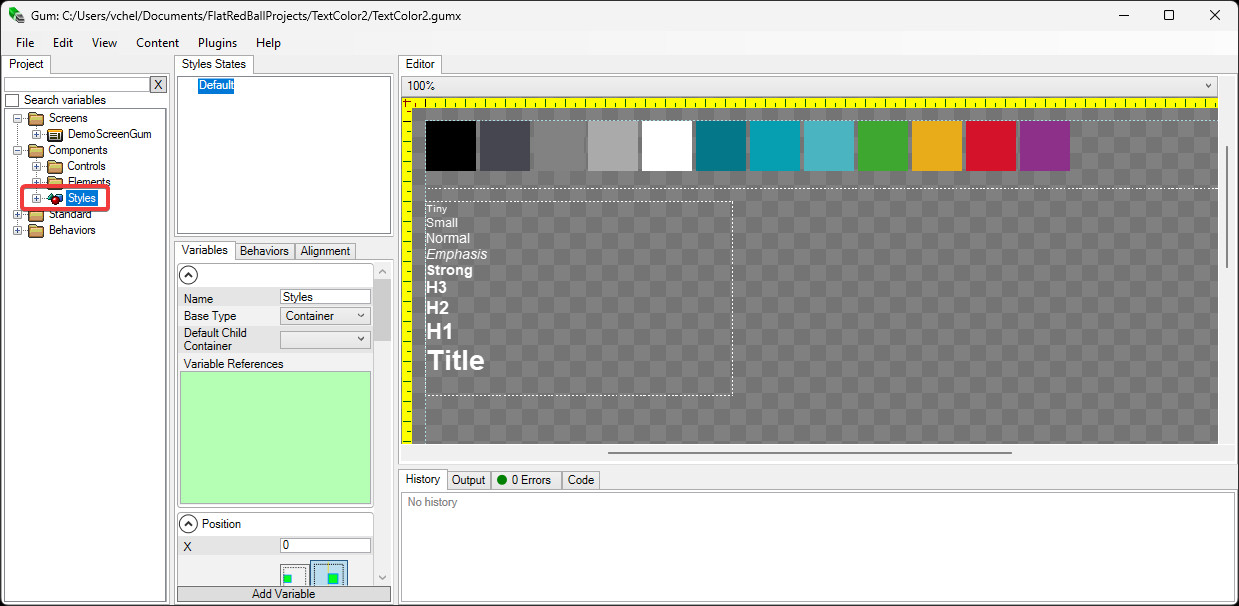The width and height of the screenshot is (1239, 606).
Task: Expand the Behaviors tree node
Action: (17, 230)
